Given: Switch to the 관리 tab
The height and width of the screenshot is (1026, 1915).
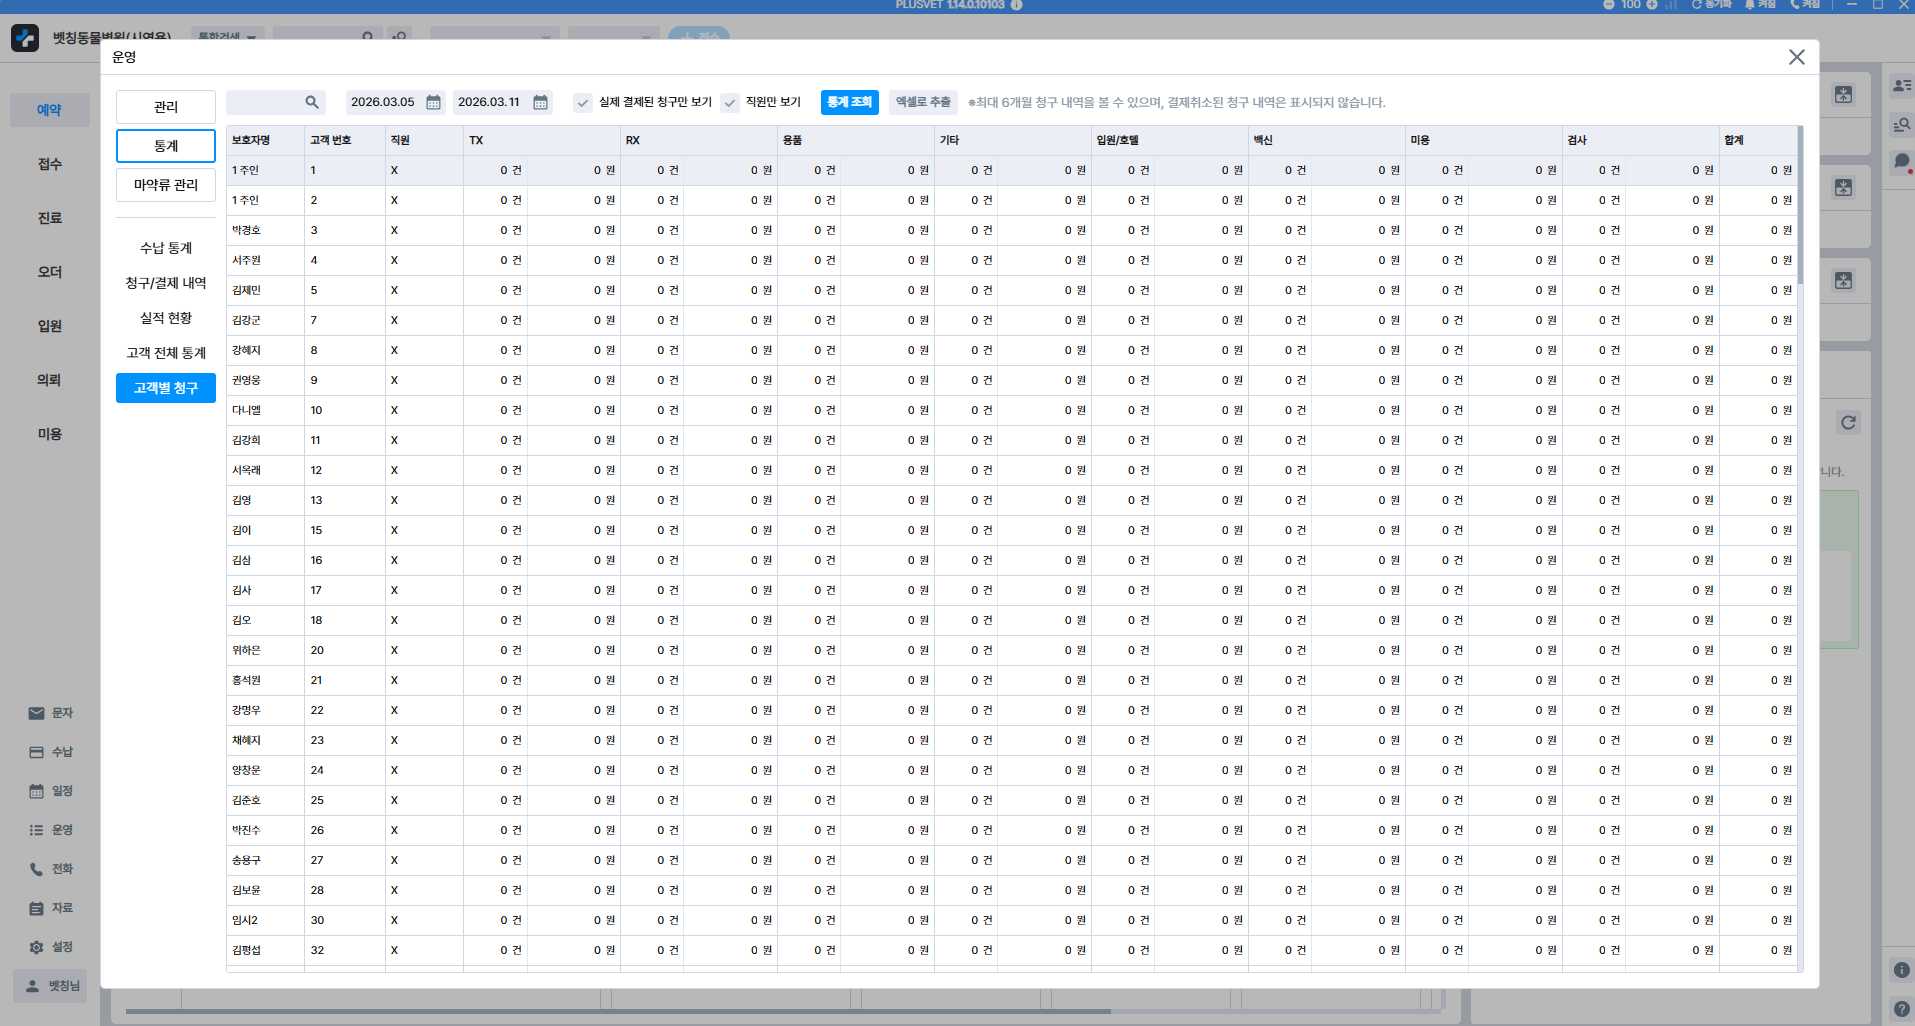Looking at the screenshot, I should pos(166,107).
